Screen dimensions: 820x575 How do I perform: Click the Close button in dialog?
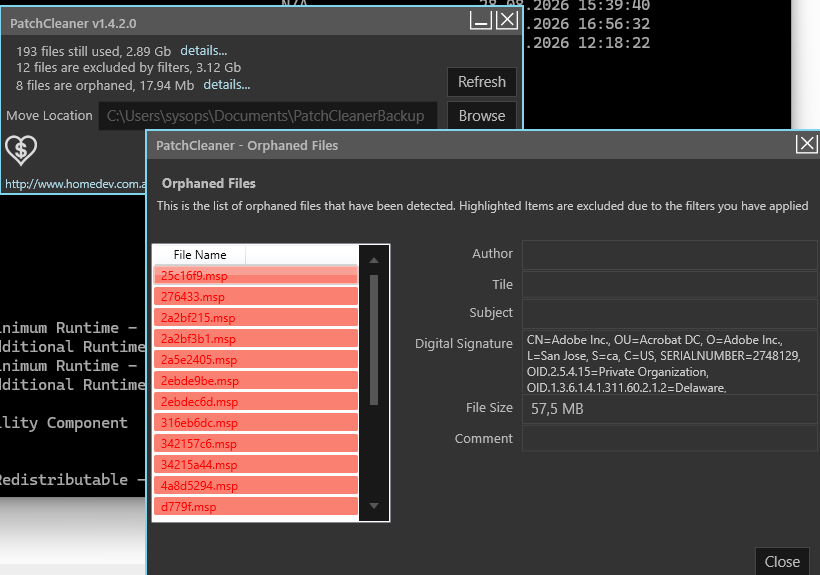(782, 561)
